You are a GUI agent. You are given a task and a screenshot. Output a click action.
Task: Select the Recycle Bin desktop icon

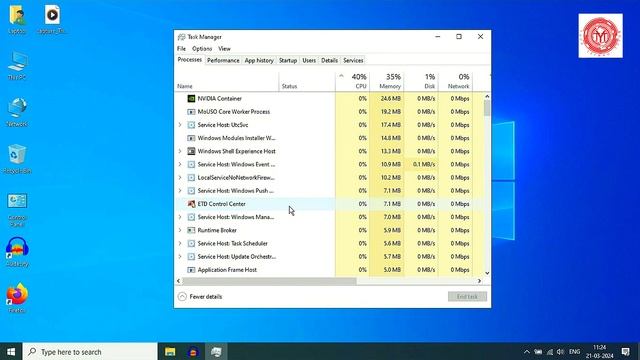17,159
